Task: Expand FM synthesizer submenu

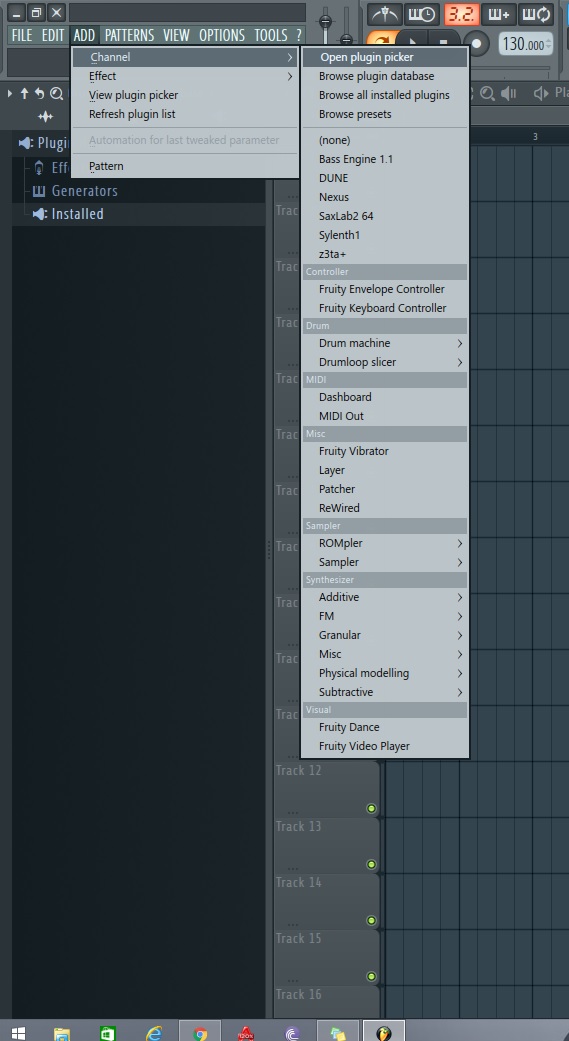Action: (x=384, y=616)
